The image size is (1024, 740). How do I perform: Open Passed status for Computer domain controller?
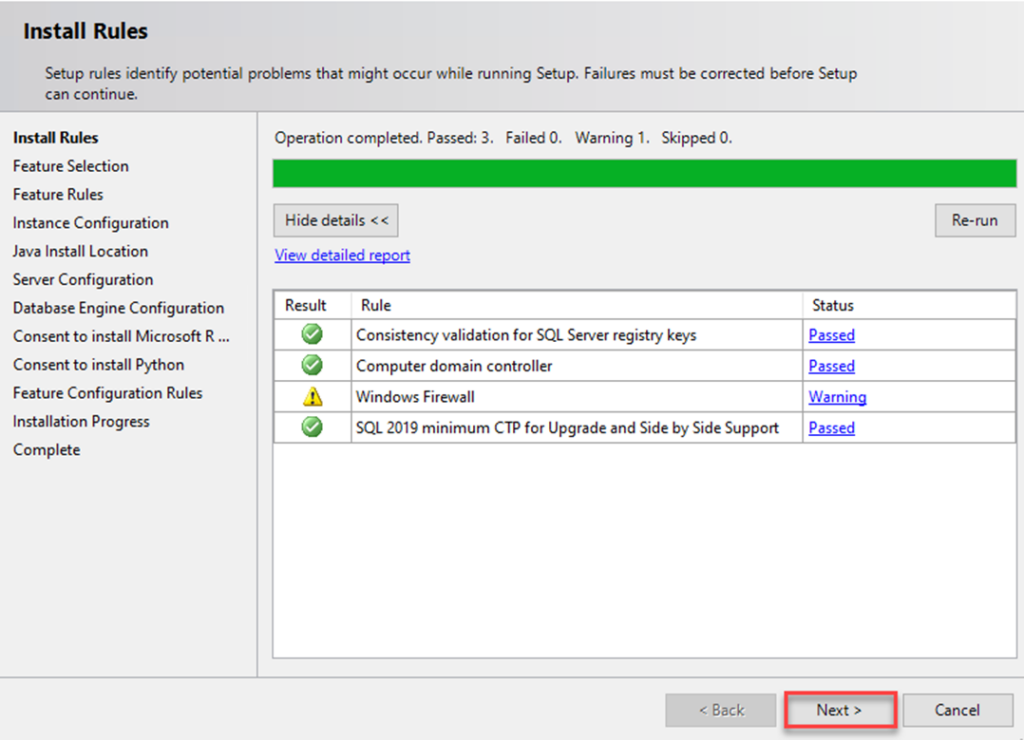click(x=831, y=366)
